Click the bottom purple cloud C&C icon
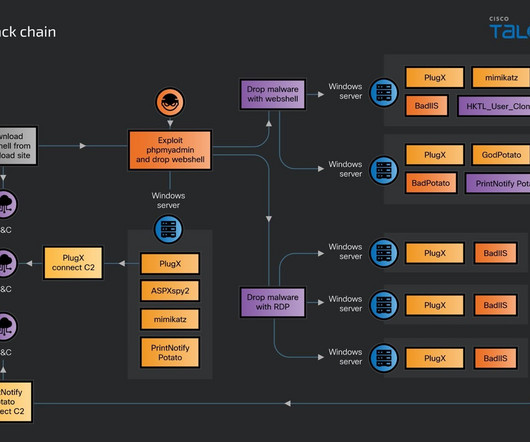 6,326
